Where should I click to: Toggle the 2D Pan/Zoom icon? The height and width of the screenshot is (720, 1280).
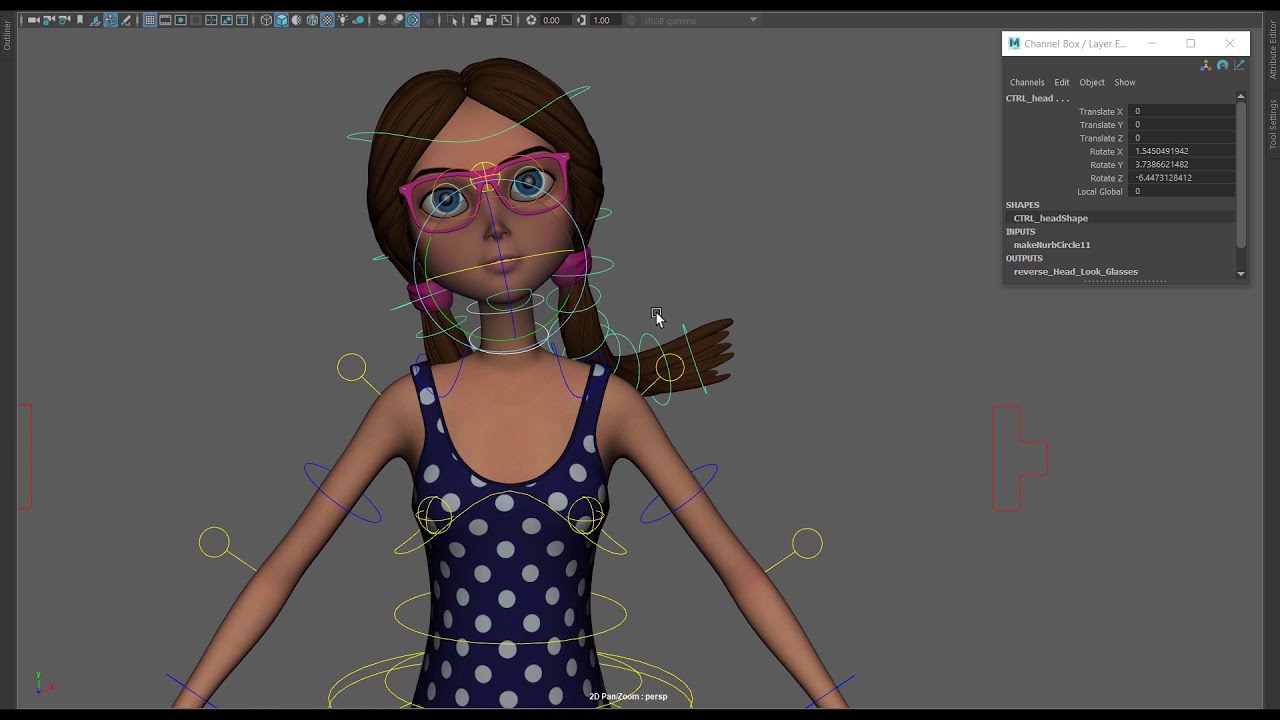(110, 20)
